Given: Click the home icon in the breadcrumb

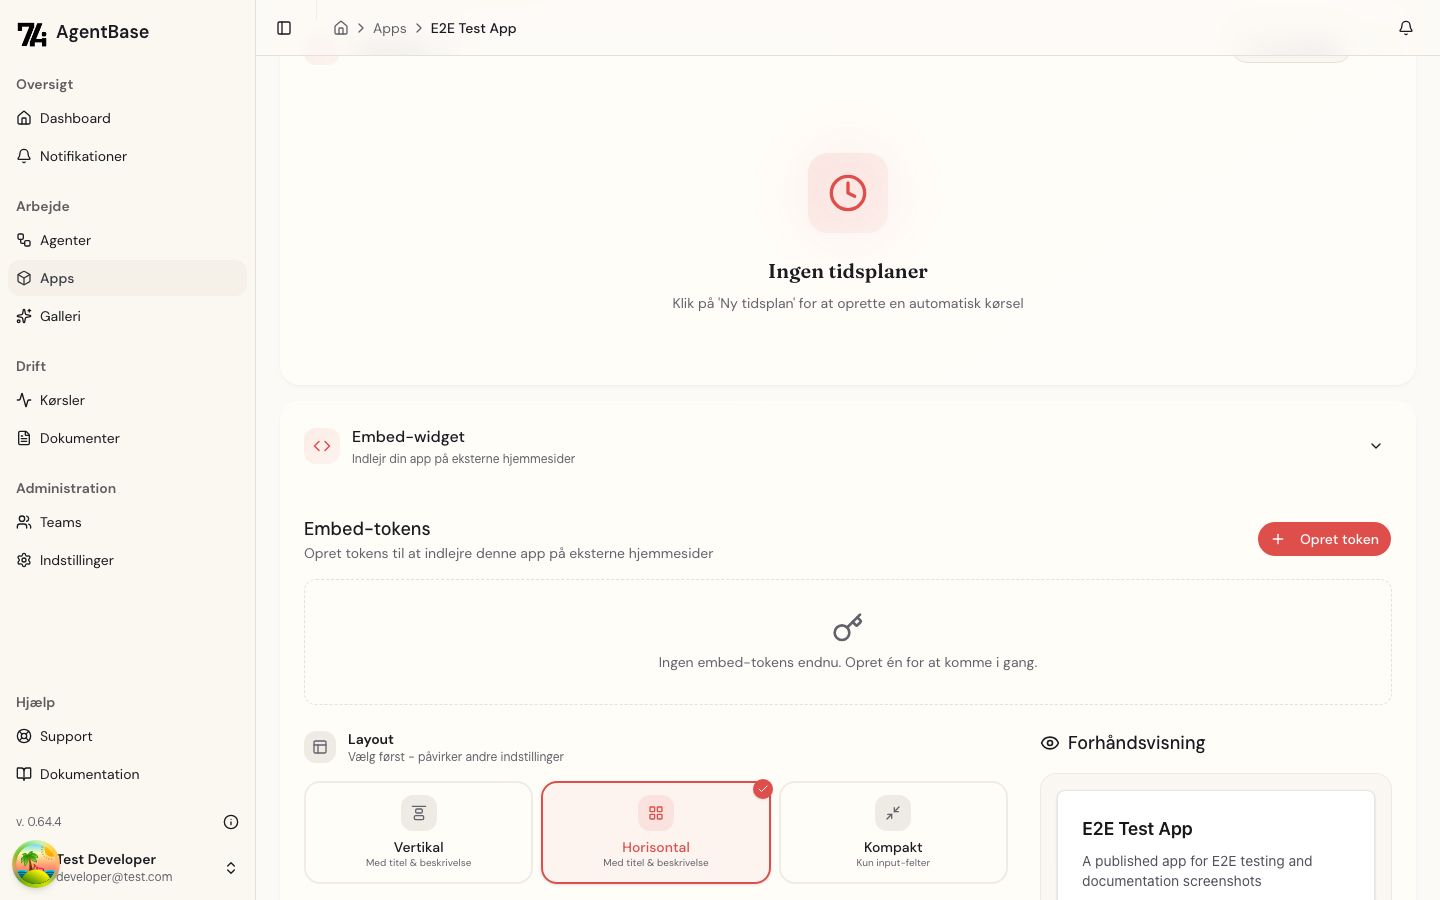Looking at the screenshot, I should pyautogui.click(x=341, y=28).
